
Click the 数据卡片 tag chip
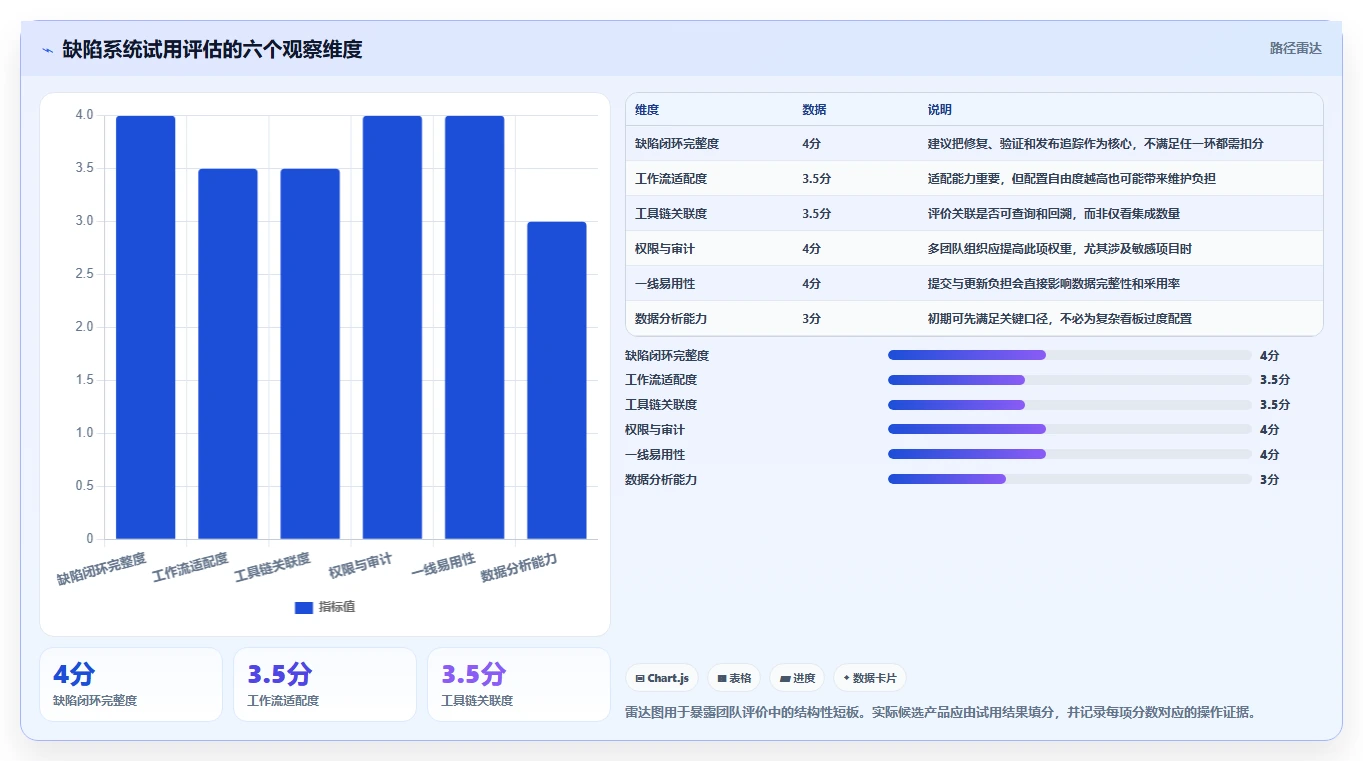(x=869, y=678)
